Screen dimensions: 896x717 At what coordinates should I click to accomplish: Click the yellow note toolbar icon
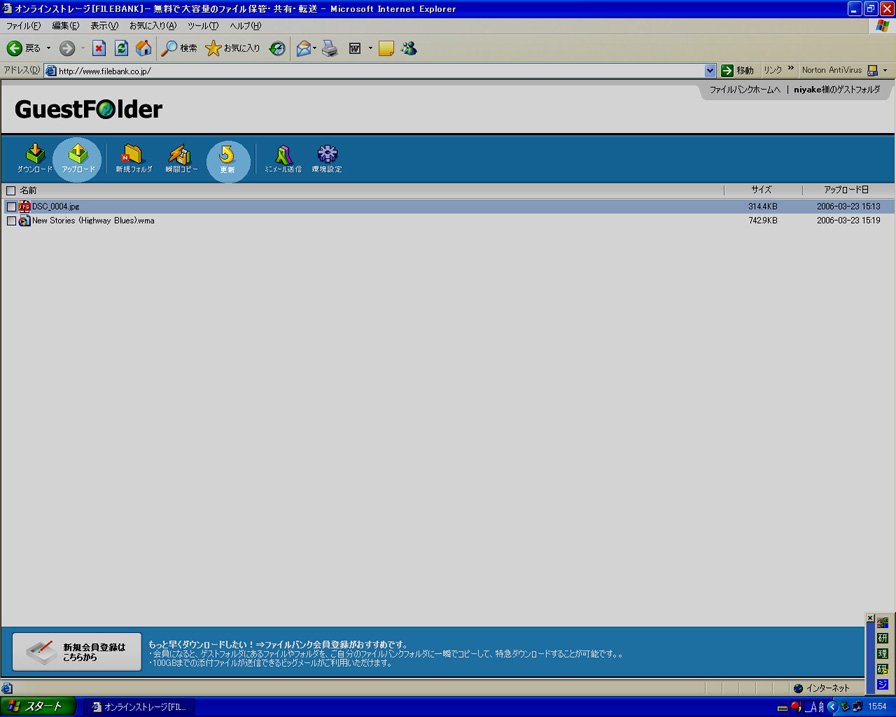[386, 49]
